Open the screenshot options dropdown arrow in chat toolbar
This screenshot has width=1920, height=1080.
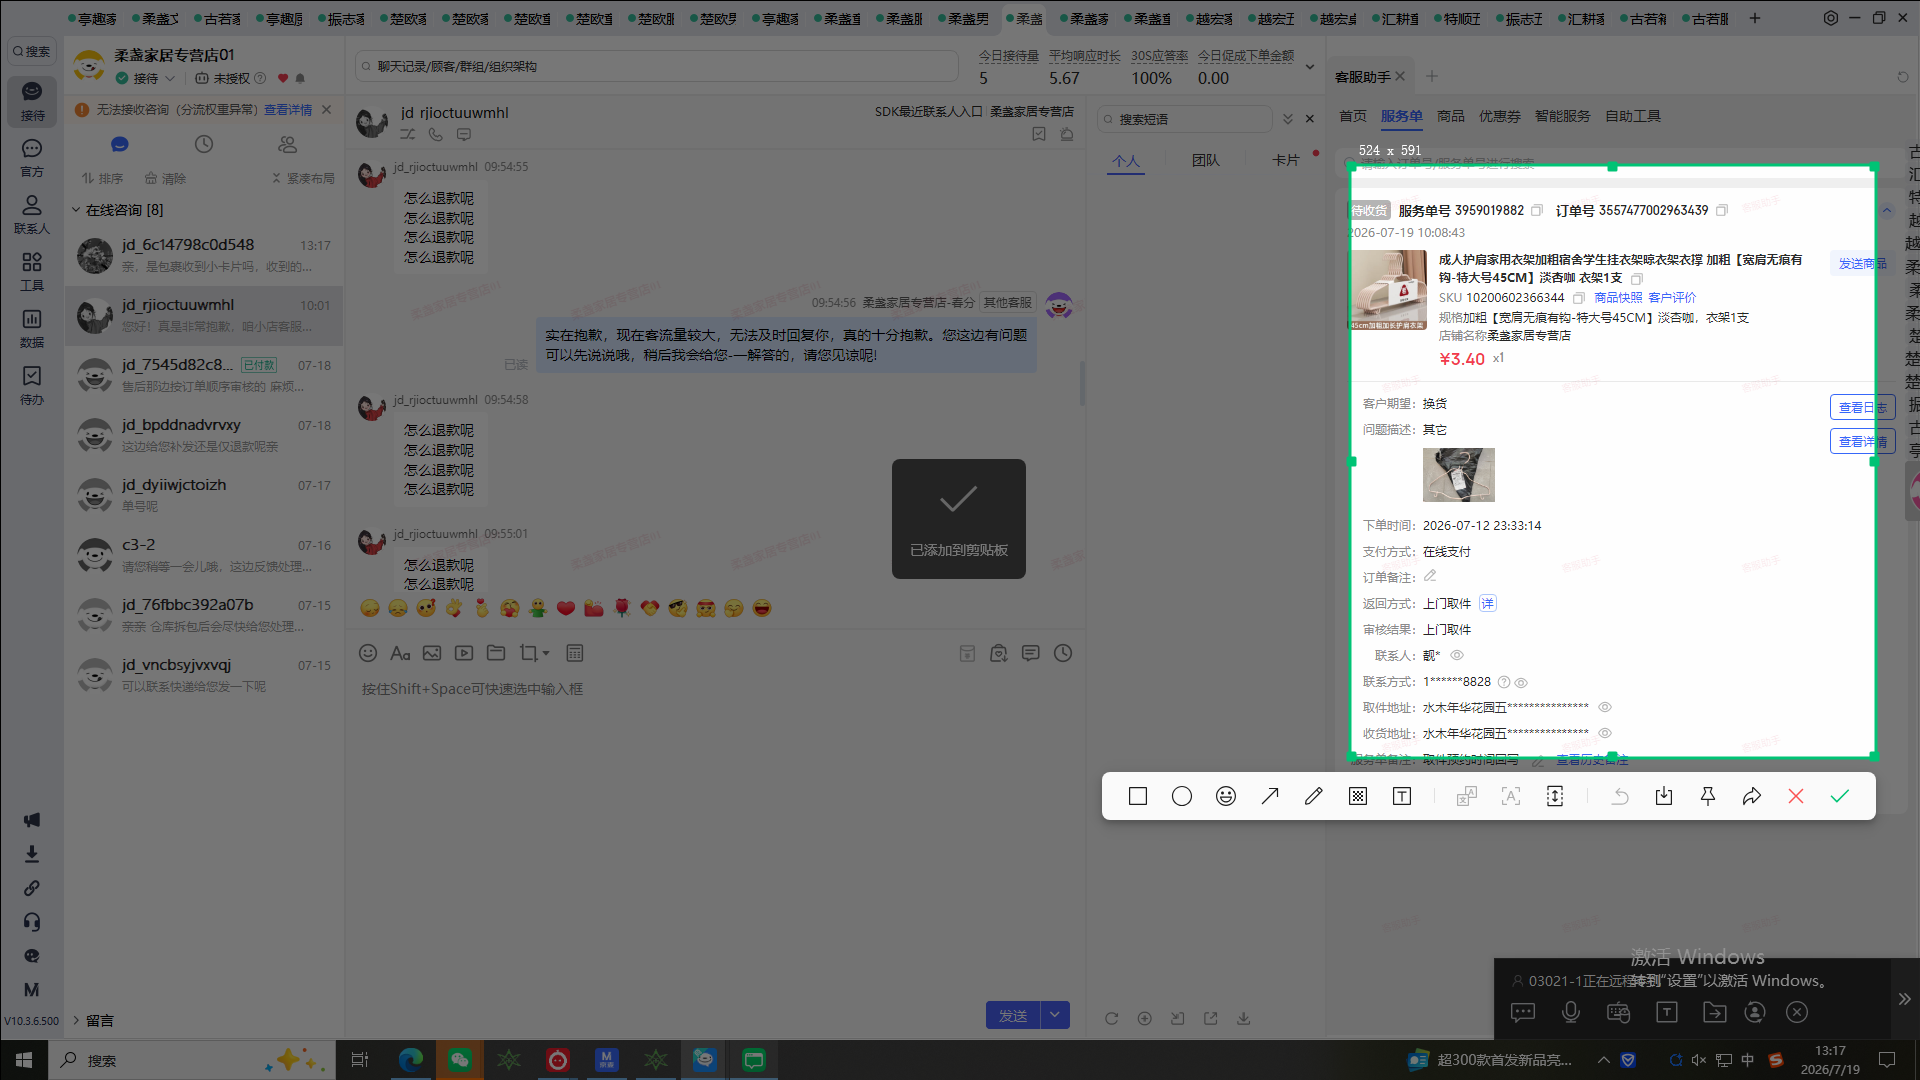[546, 654]
